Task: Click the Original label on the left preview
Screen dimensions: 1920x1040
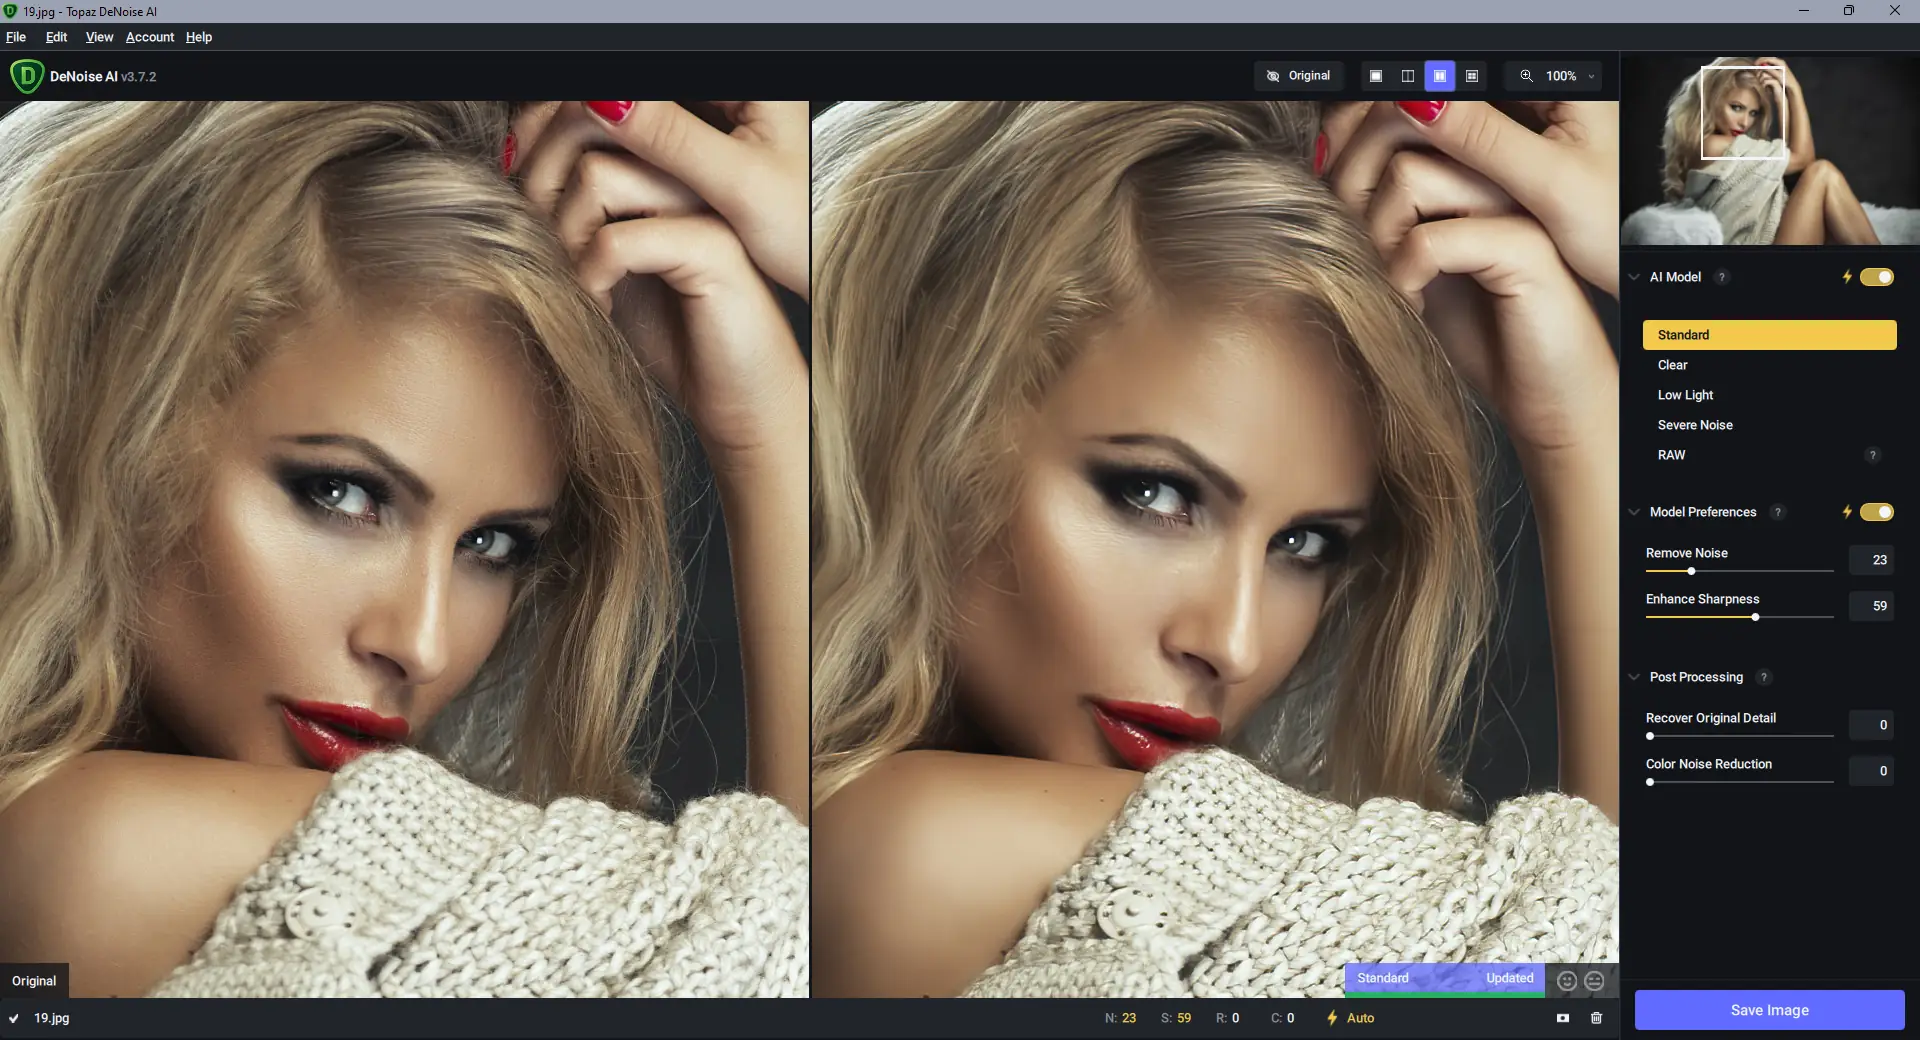Action: (34, 981)
